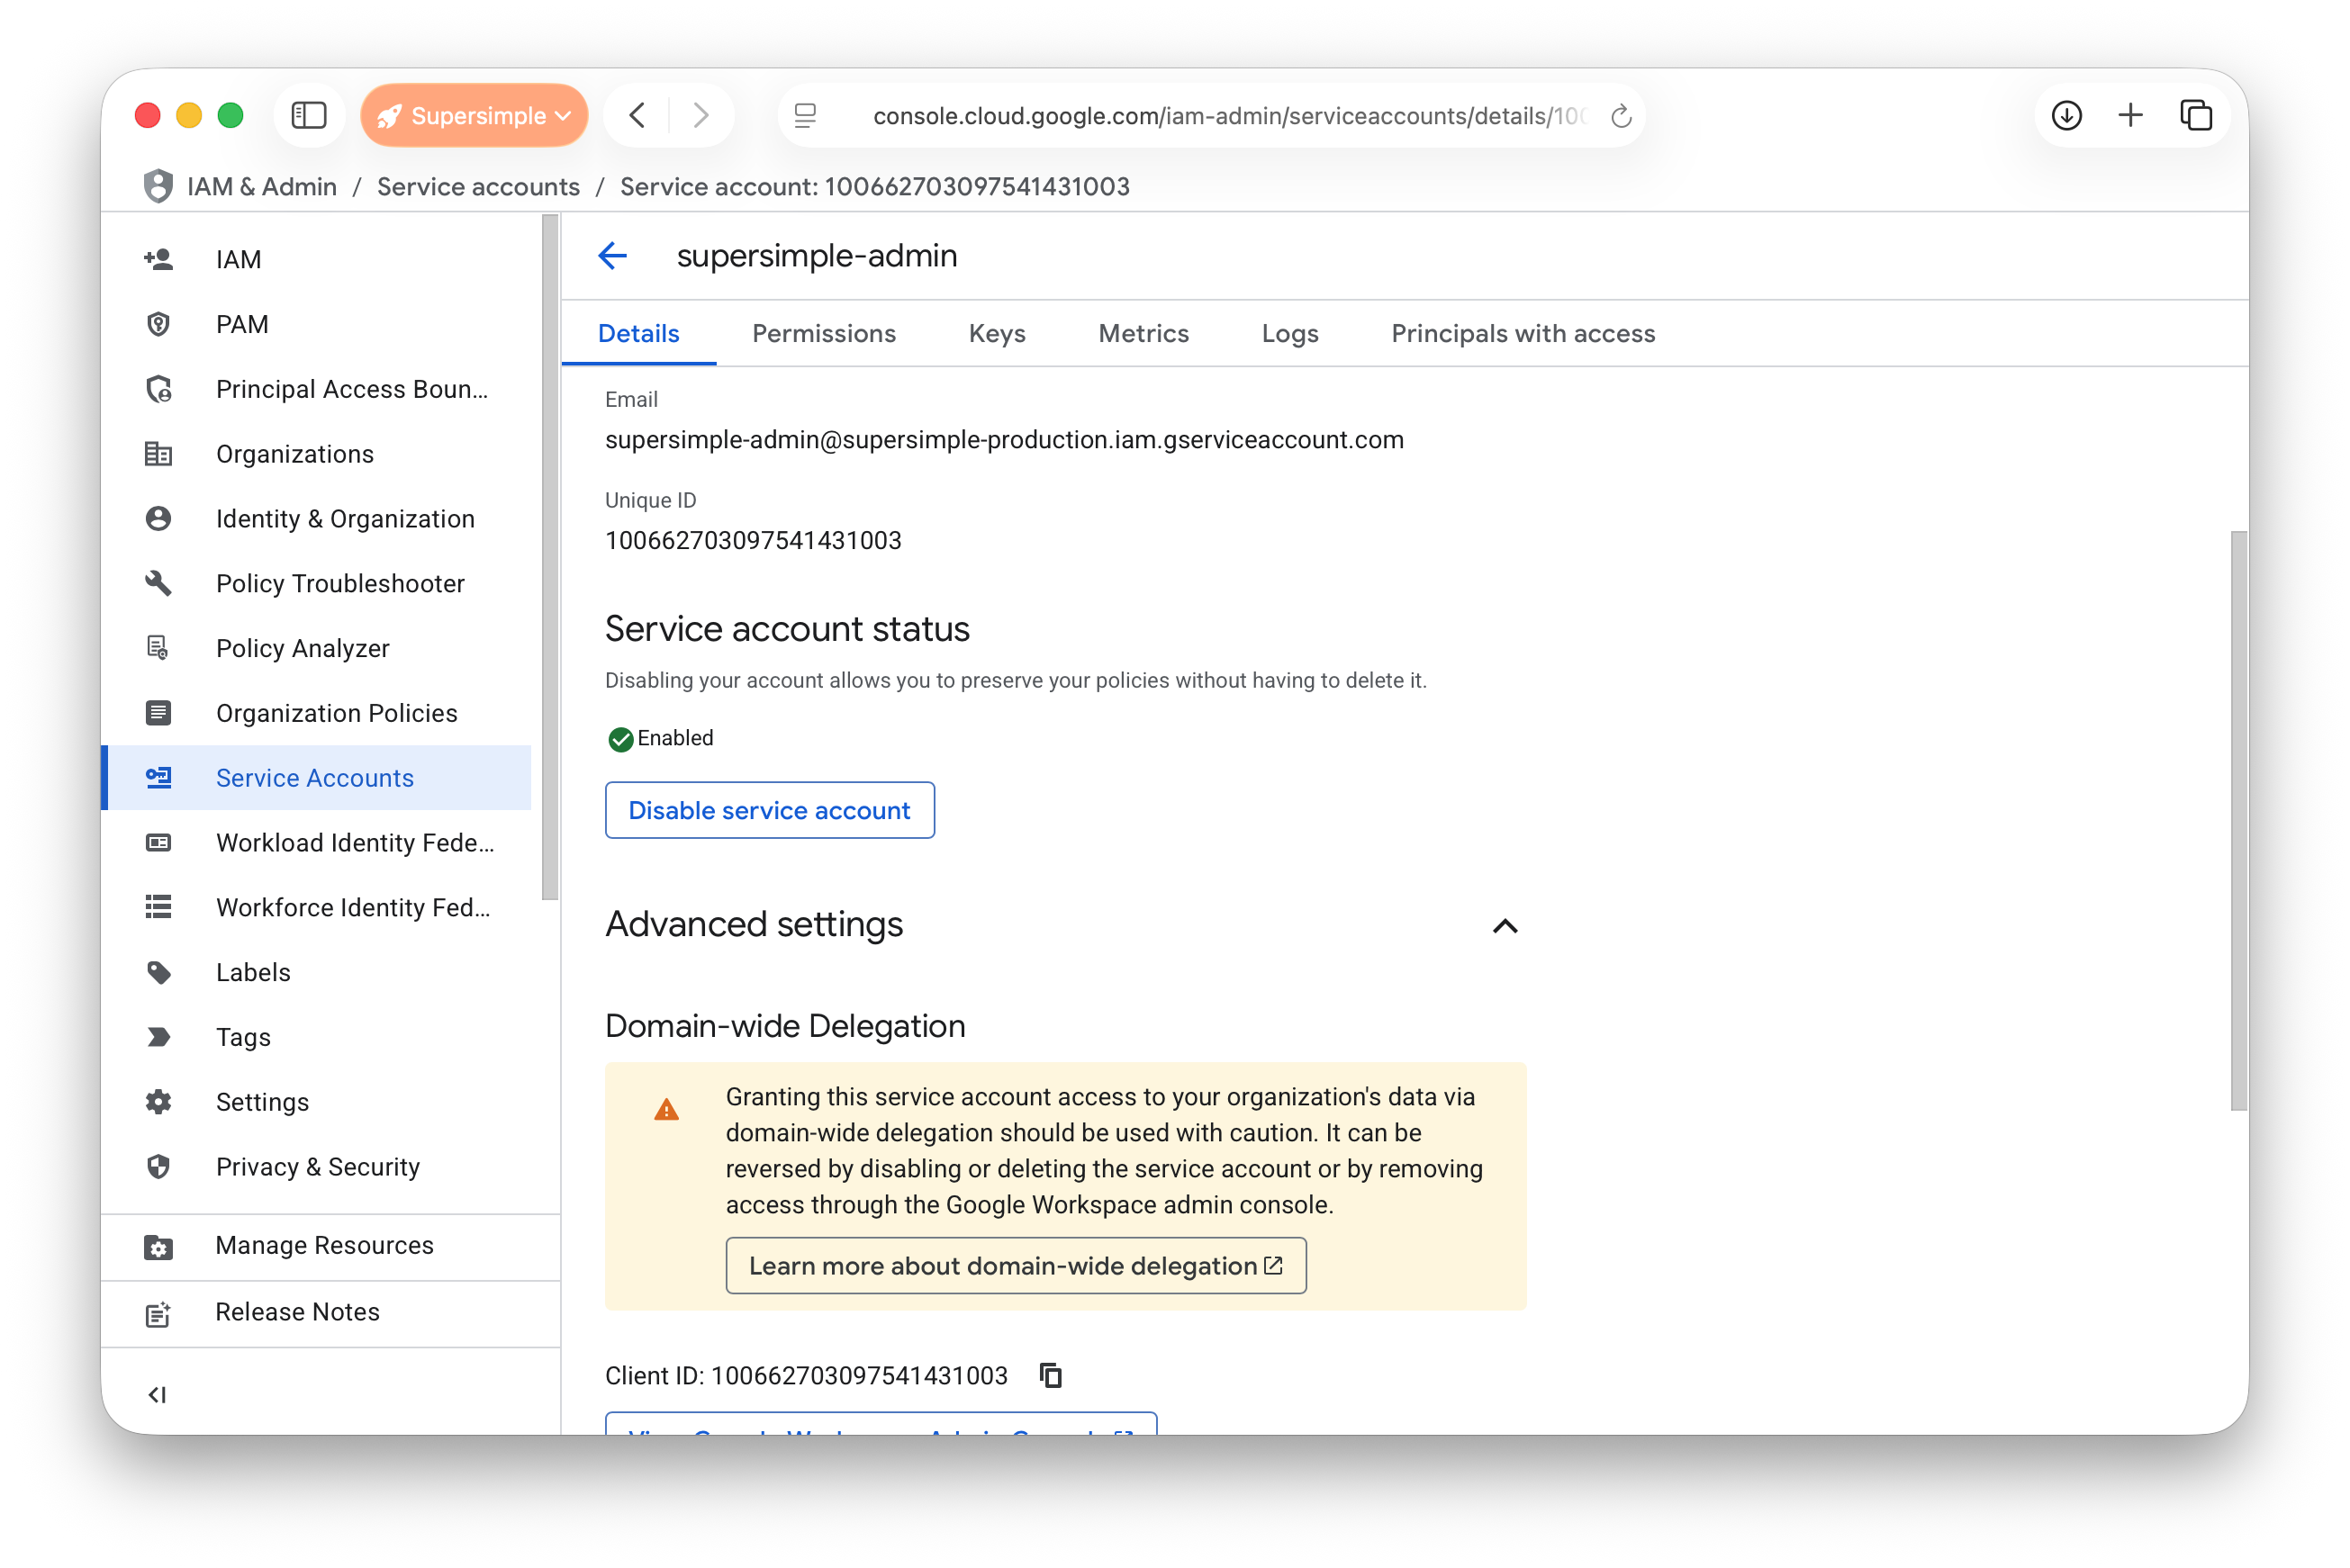Image resolution: width=2350 pixels, height=1568 pixels.
Task: Collapse the sidebar navigation menu
Action: pos(157,1395)
